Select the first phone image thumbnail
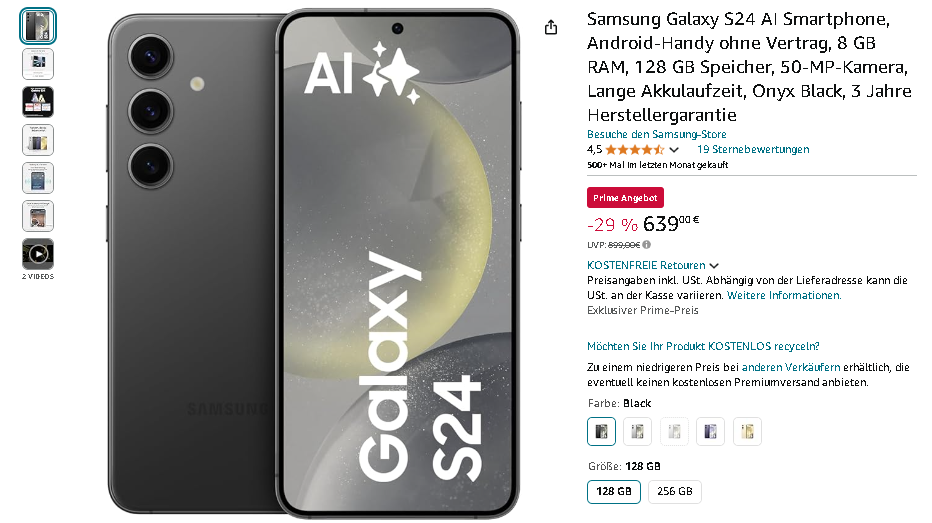Image resolution: width=932 pixels, height=523 pixels. coord(38,26)
